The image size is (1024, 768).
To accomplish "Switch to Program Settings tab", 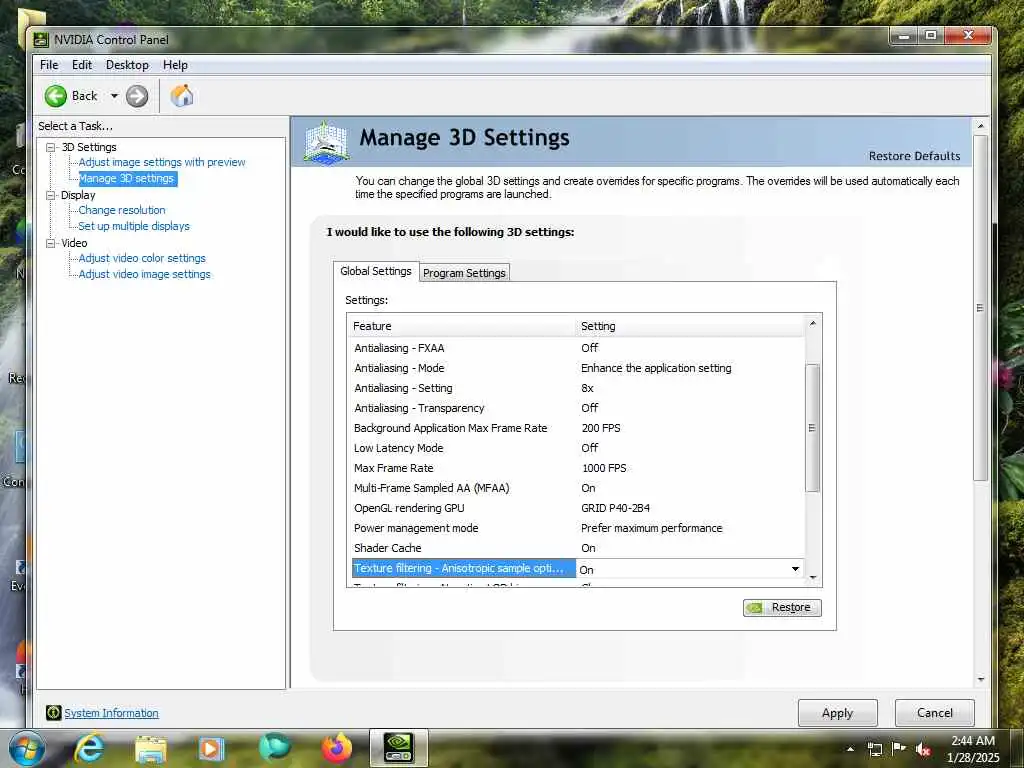I will coord(464,273).
